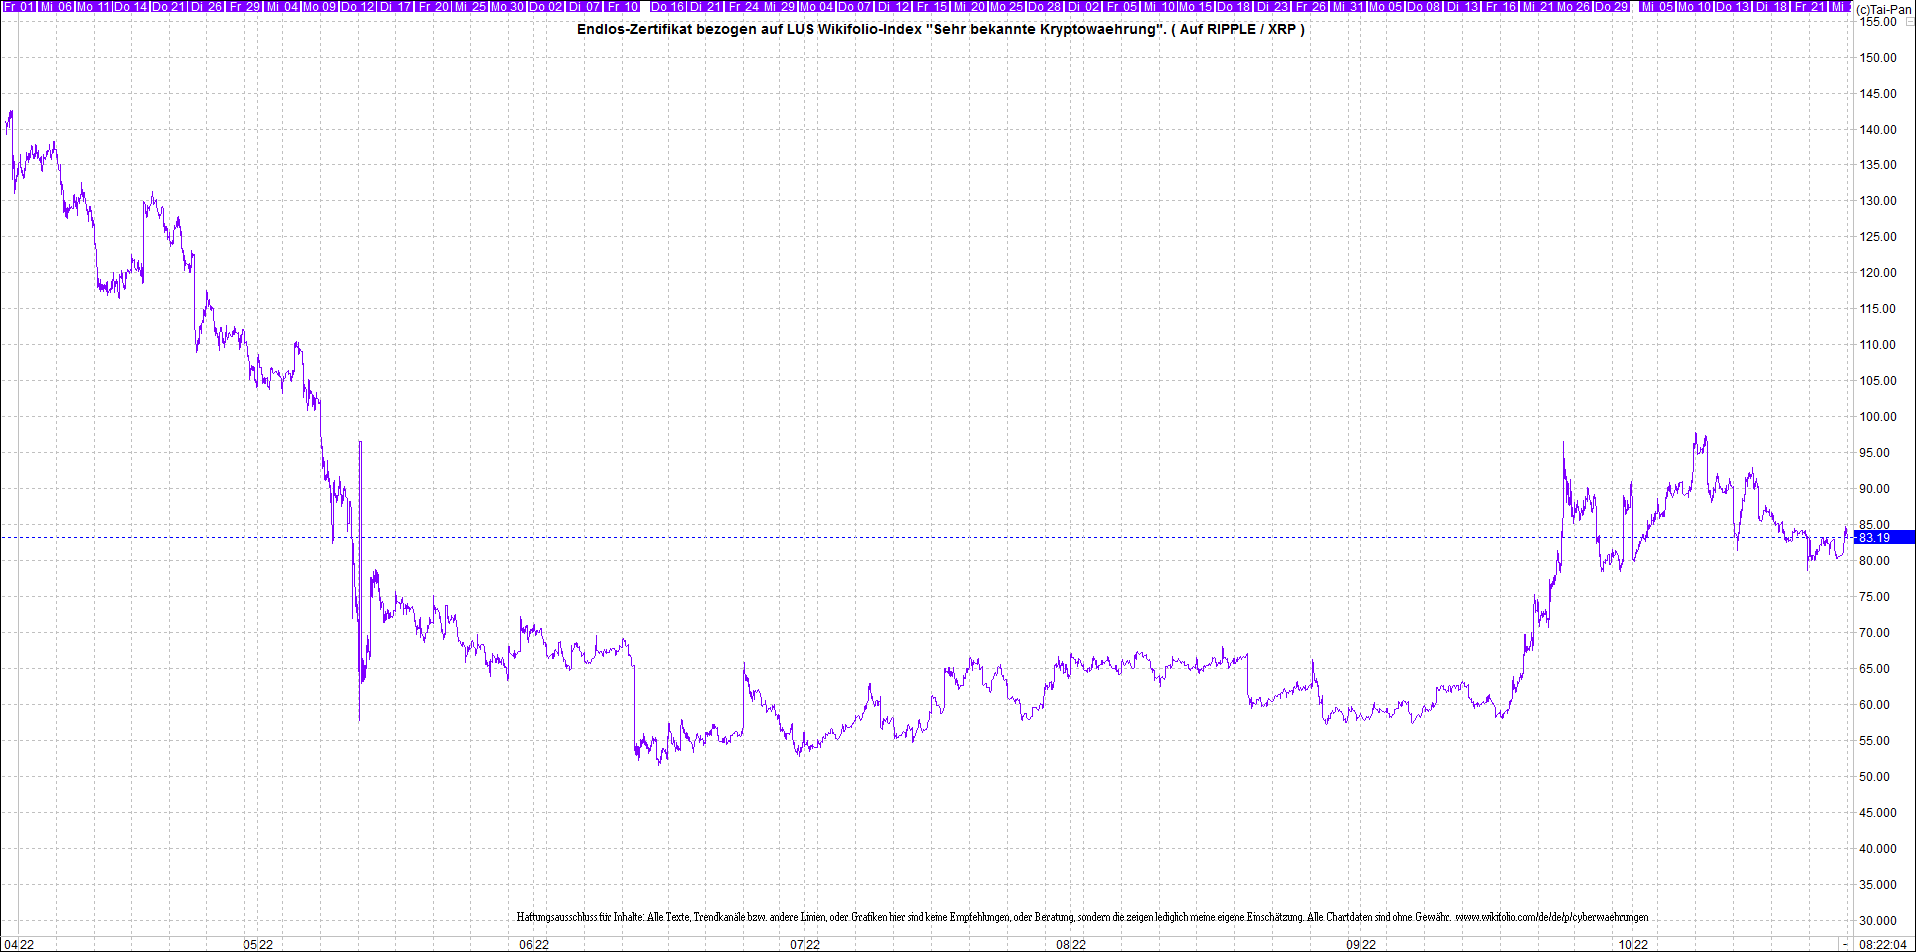Click the date header Mo 11
1916x952 pixels.
coord(94,6)
